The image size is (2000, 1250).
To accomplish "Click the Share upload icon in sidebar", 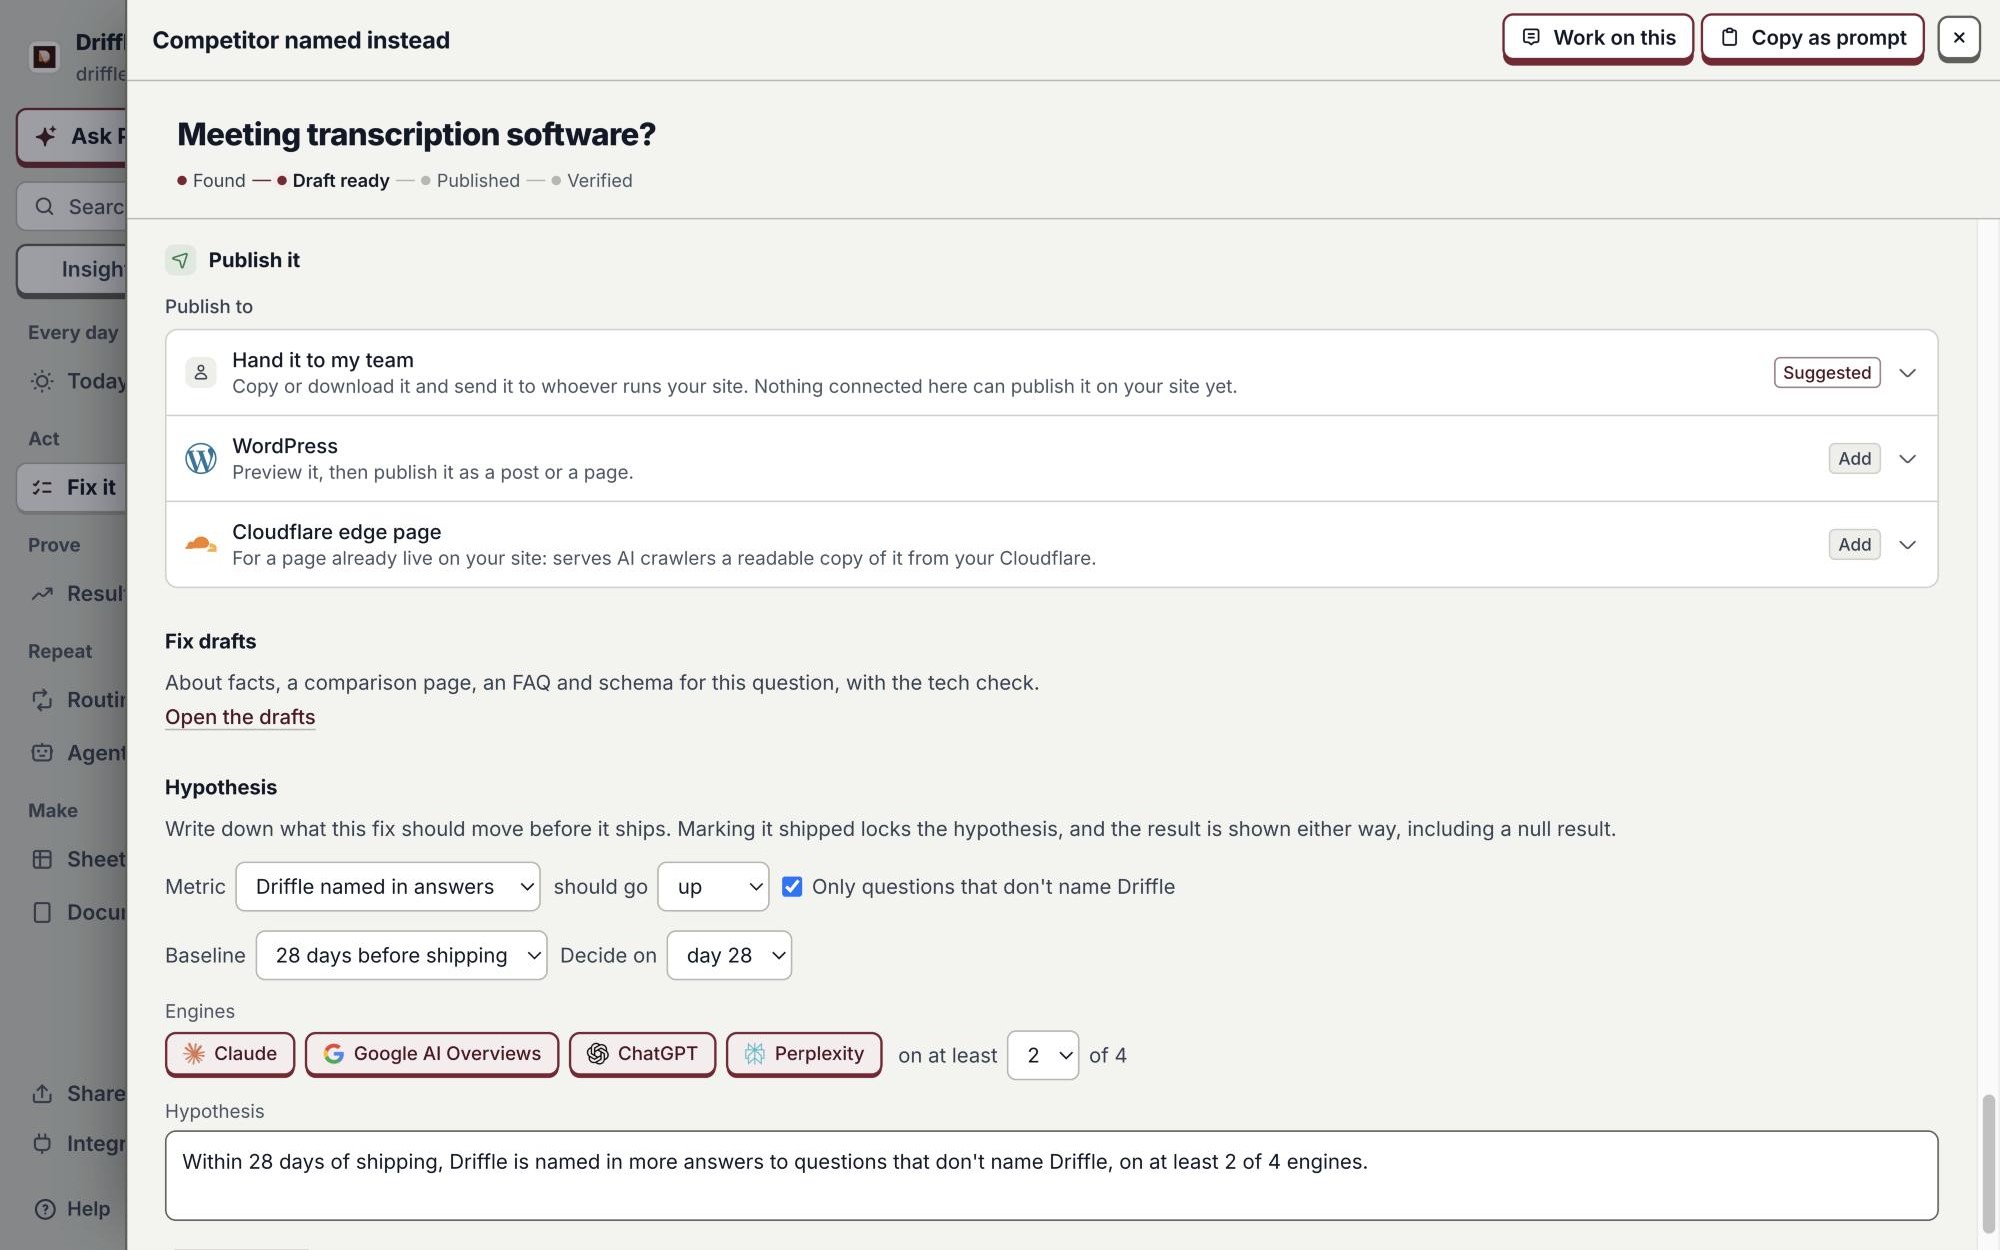I will [42, 1094].
